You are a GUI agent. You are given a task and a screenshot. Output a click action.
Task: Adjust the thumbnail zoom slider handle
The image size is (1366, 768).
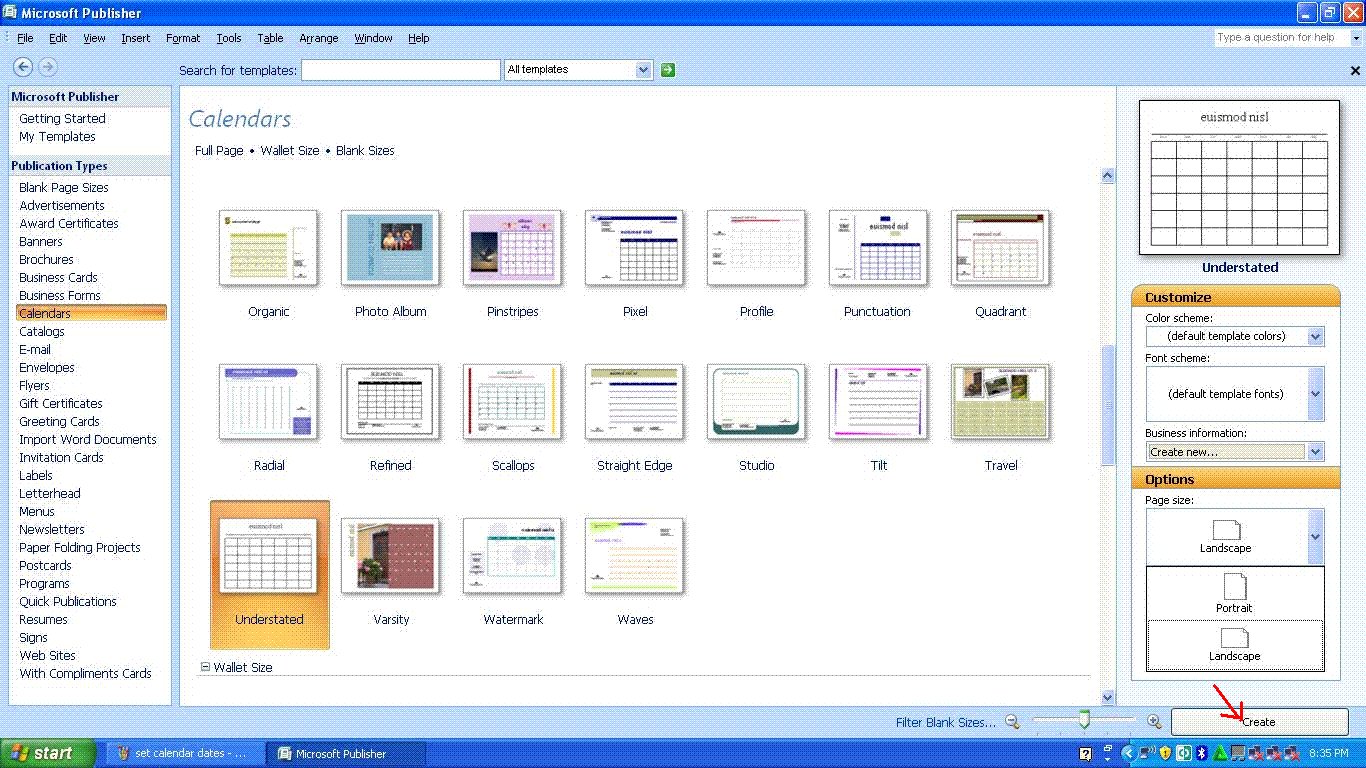(x=1084, y=721)
